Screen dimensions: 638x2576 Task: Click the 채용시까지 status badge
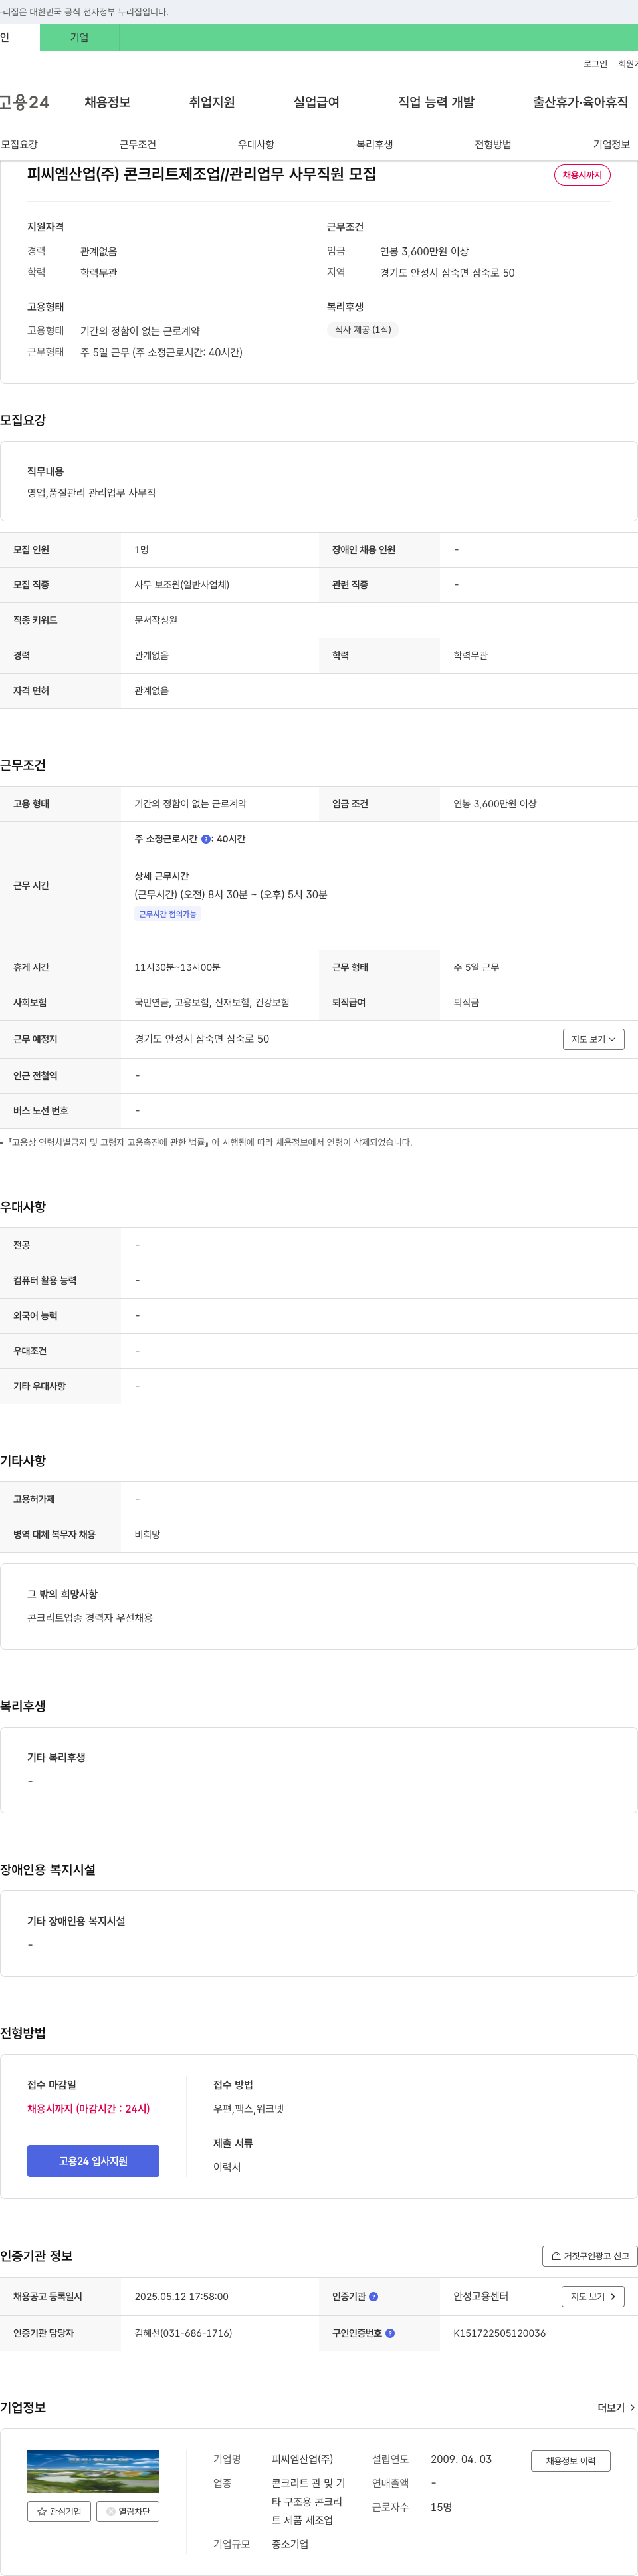tap(582, 175)
